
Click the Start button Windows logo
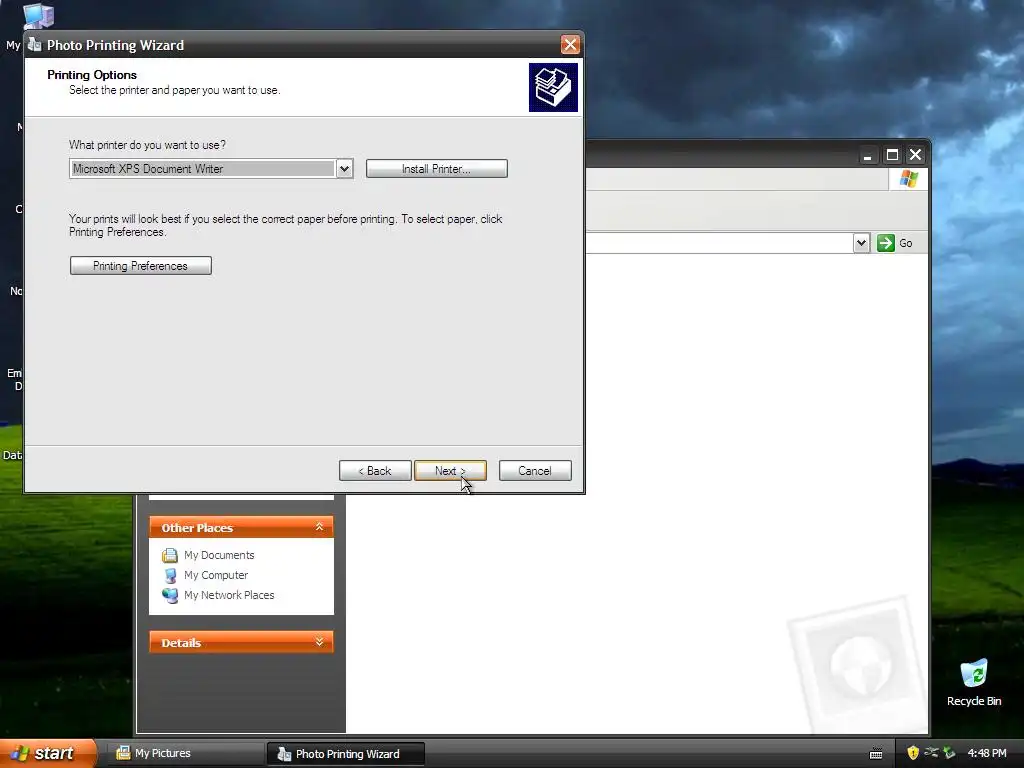pos(20,753)
